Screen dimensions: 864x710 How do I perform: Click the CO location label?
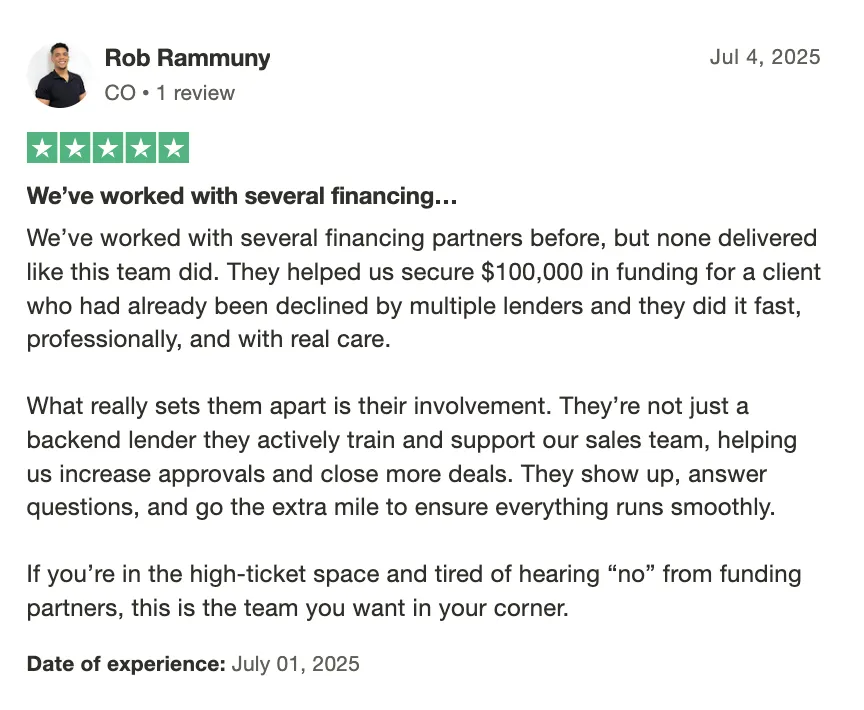click(x=120, y=93)
